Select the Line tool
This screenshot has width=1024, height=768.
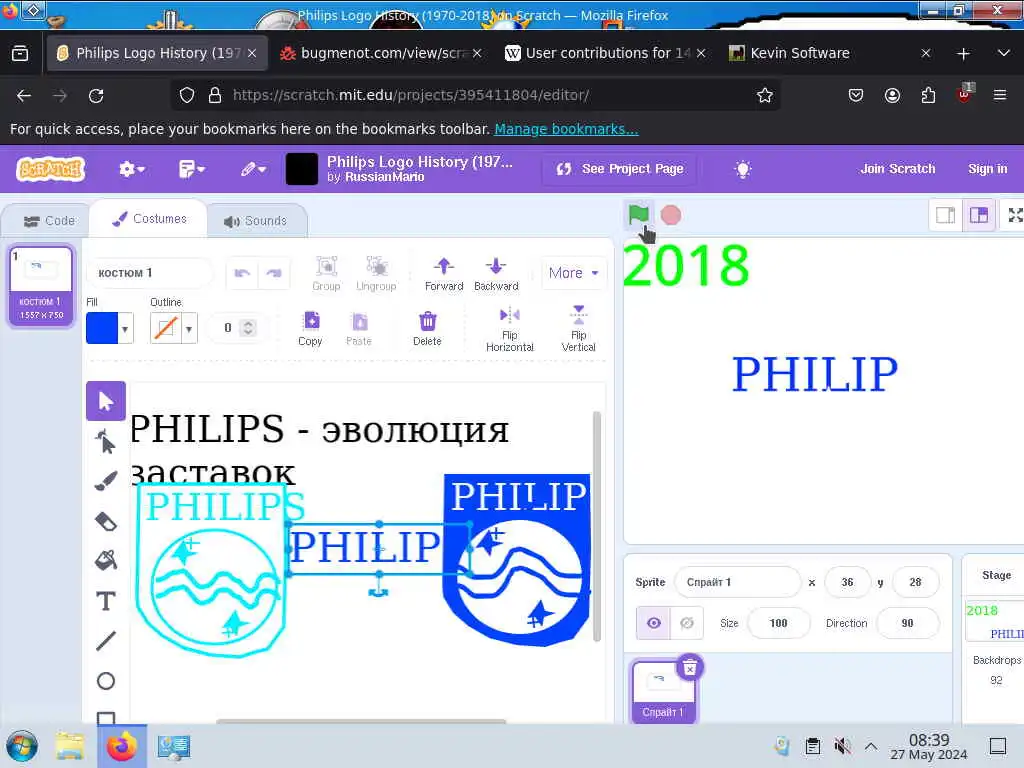click(106, 641)
